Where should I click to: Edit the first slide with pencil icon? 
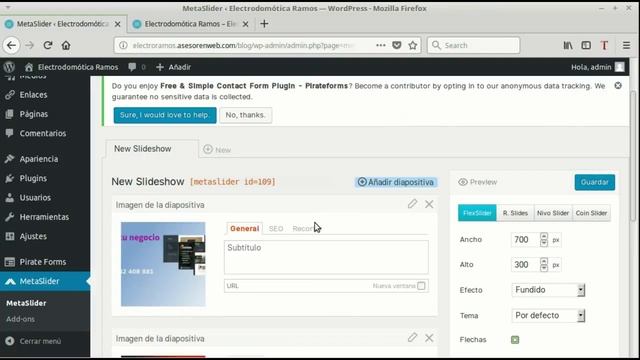pos(412,204)
